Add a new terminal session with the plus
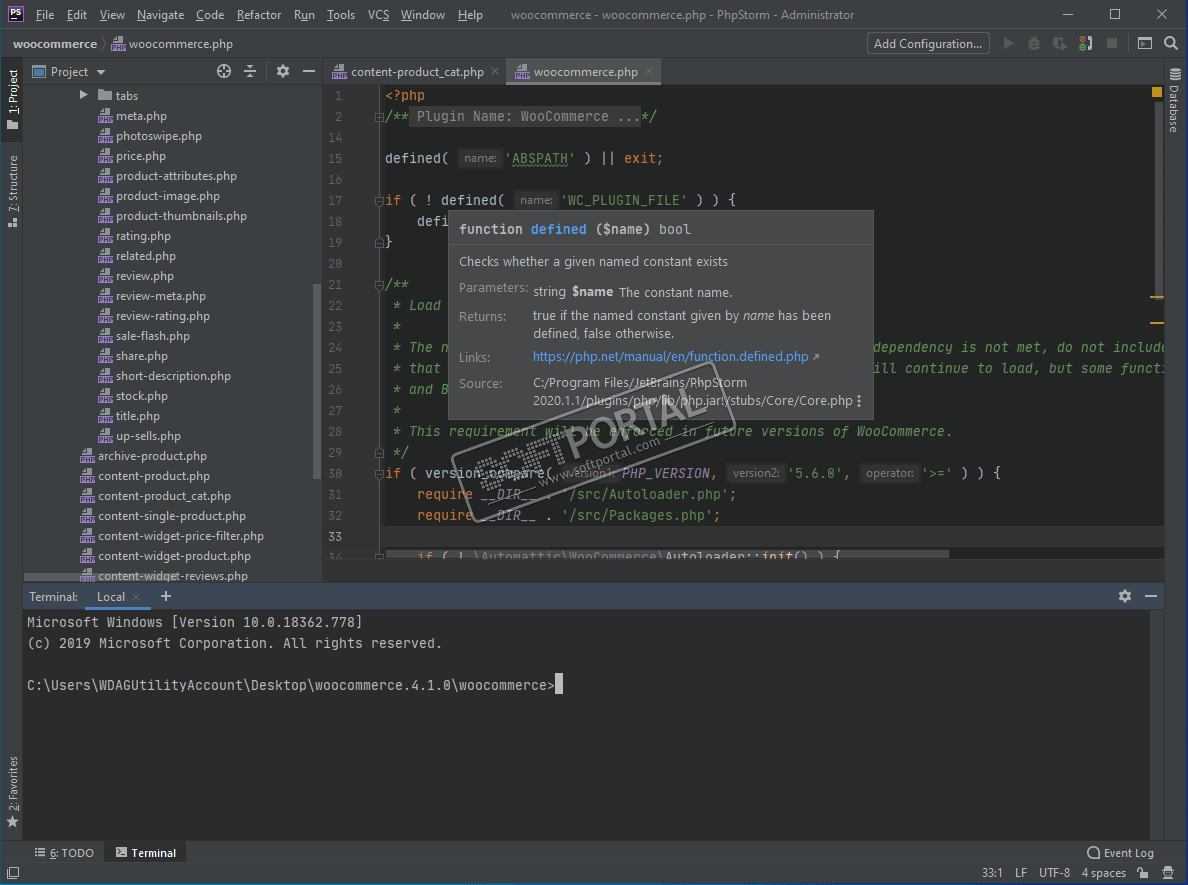This screenshot has width=1188, height=885. 166,596
